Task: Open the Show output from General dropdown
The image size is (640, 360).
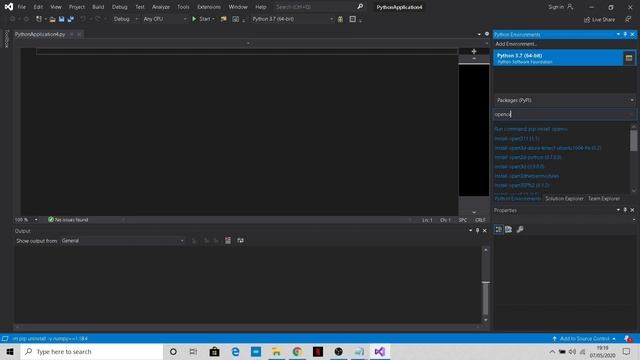Action: coord(122,241)
